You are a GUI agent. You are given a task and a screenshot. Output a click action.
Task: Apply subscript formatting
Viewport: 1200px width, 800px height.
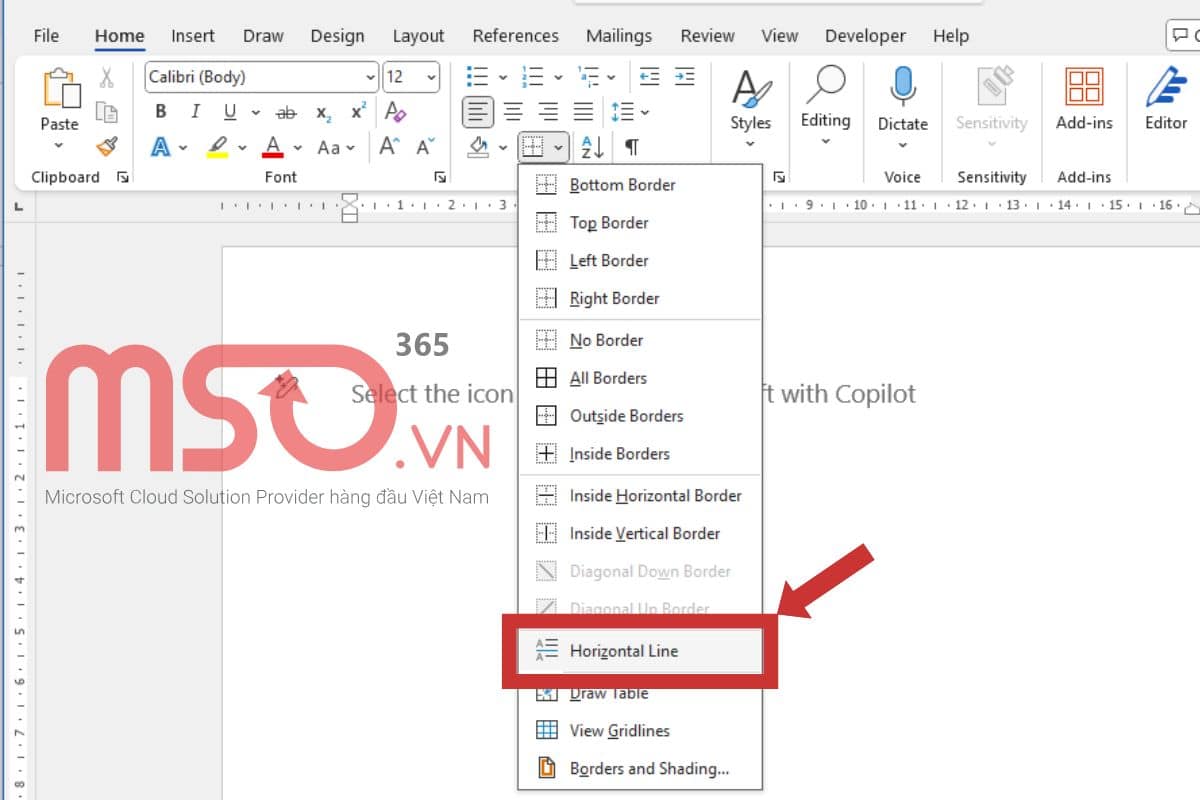(x=323, y=112)
